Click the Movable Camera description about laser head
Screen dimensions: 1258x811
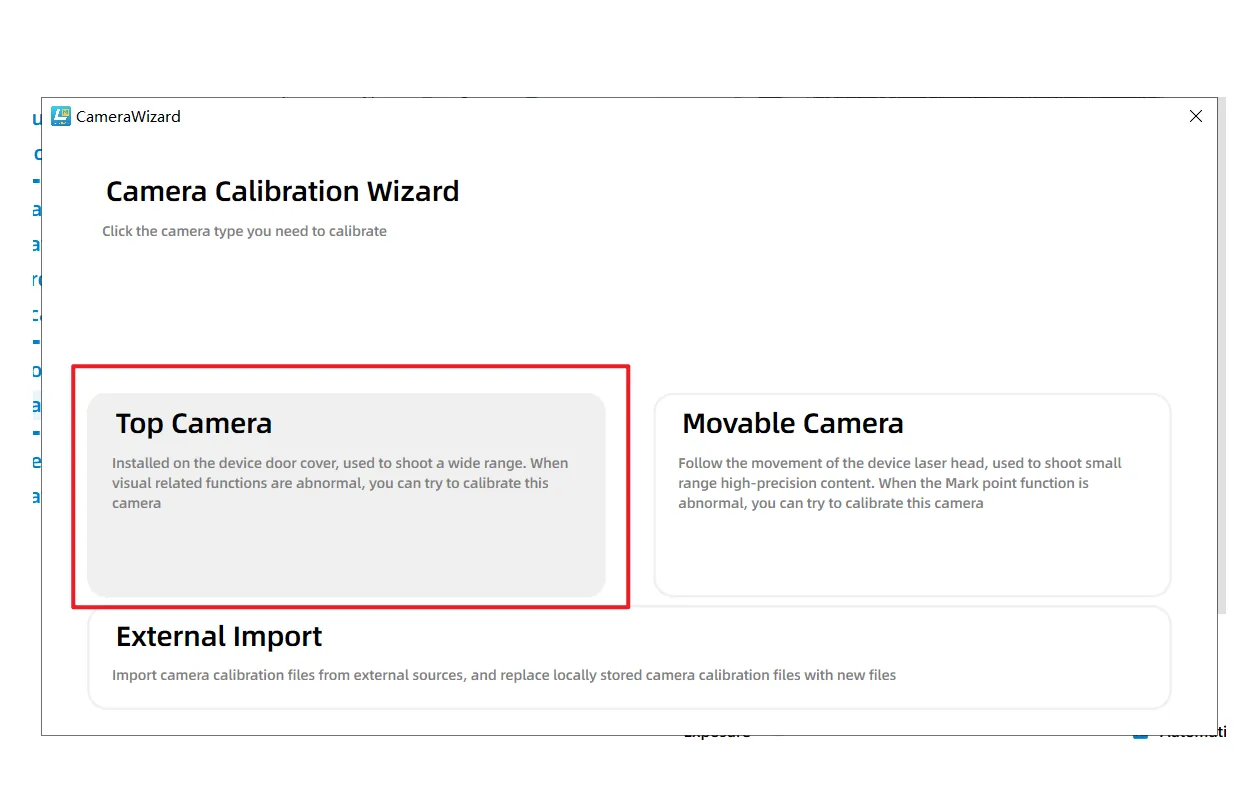click(899, 483)
